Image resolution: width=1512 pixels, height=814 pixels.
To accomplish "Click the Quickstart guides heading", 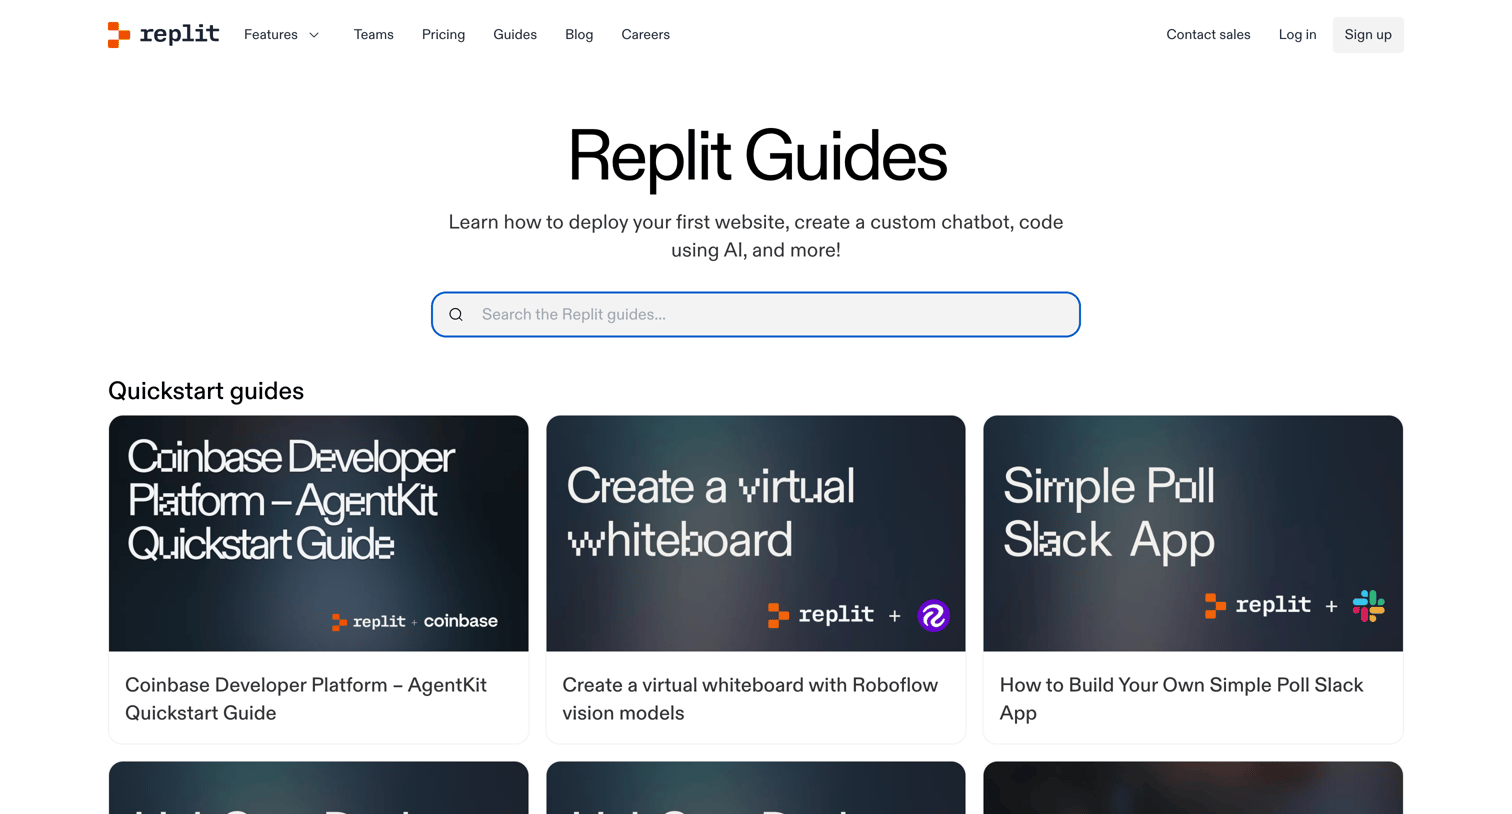I will tap(206, 391).
